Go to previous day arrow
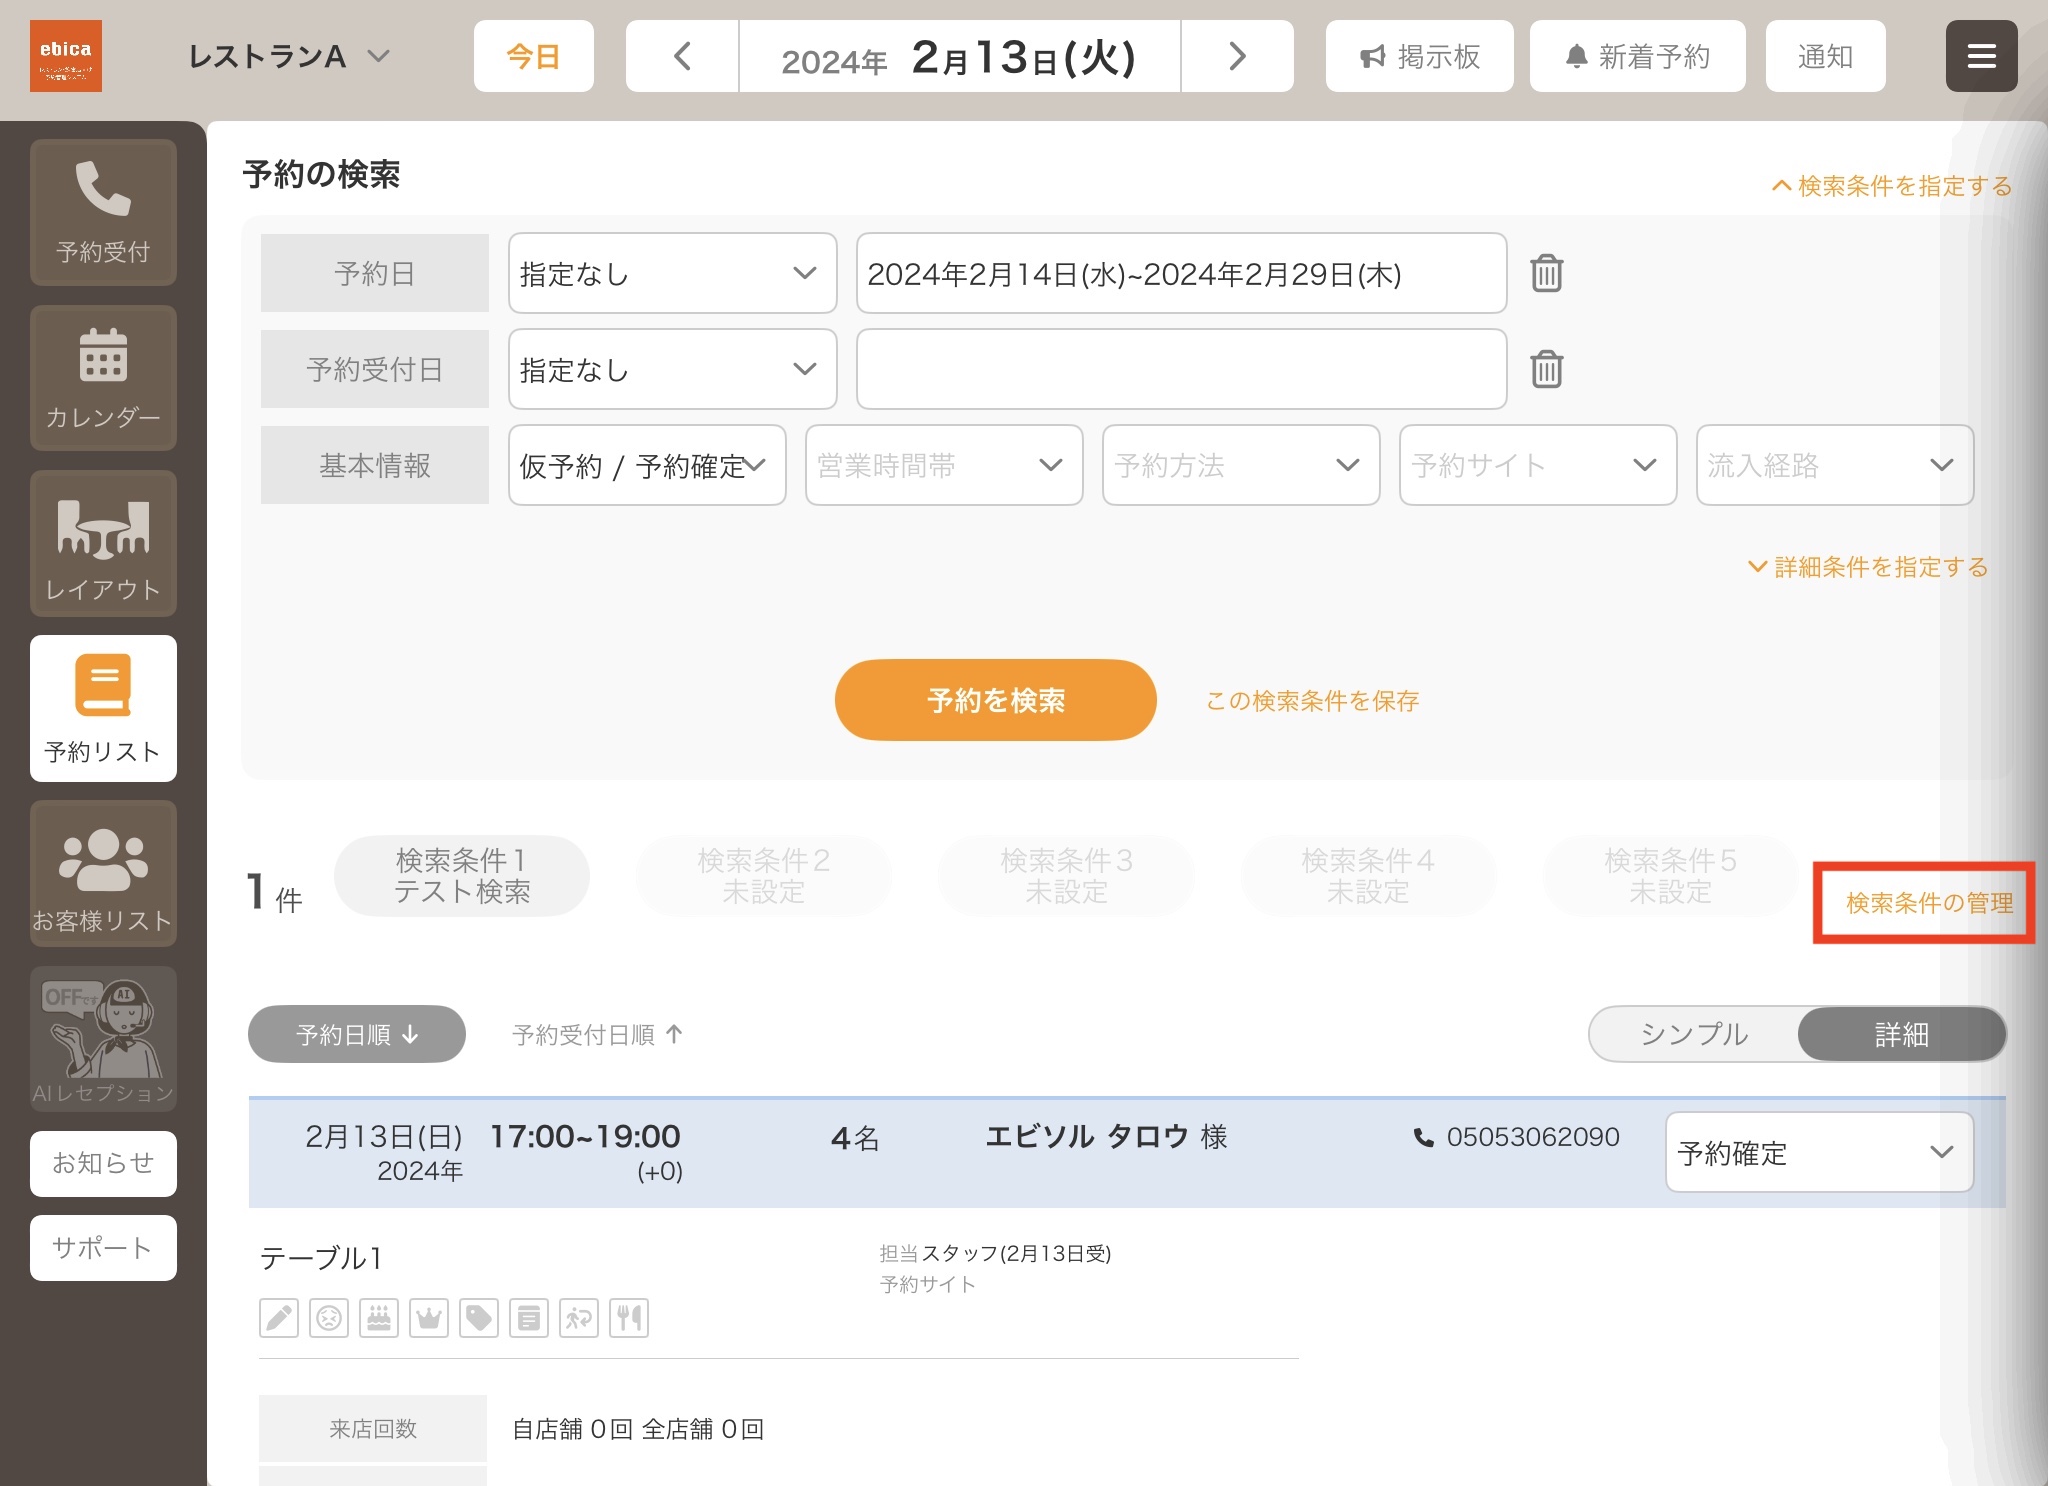The height and width of the screenshot is (1486, 2048). pos(683,56)
